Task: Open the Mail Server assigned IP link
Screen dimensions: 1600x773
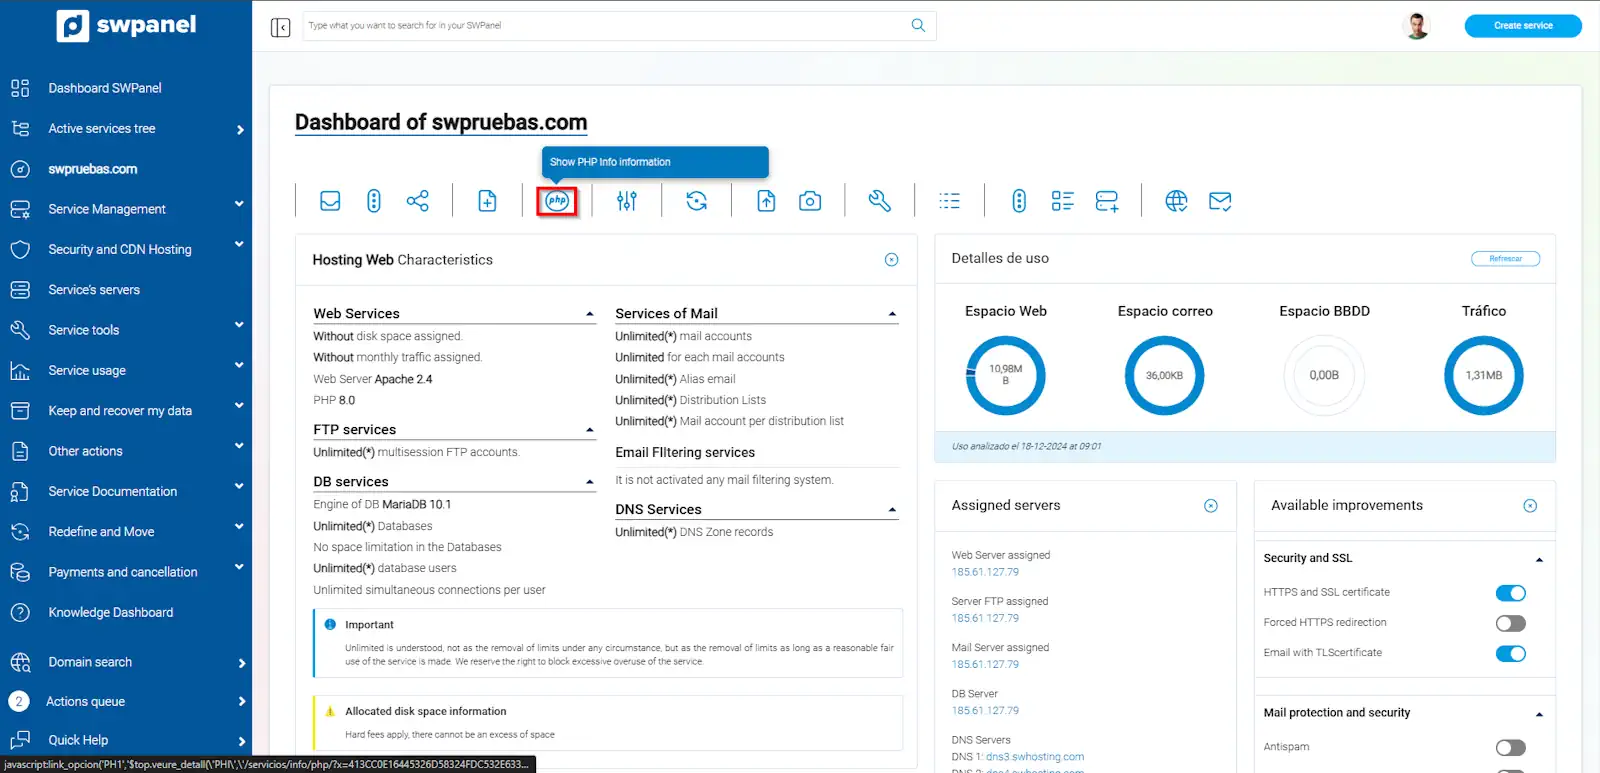Action: point(985,664)
